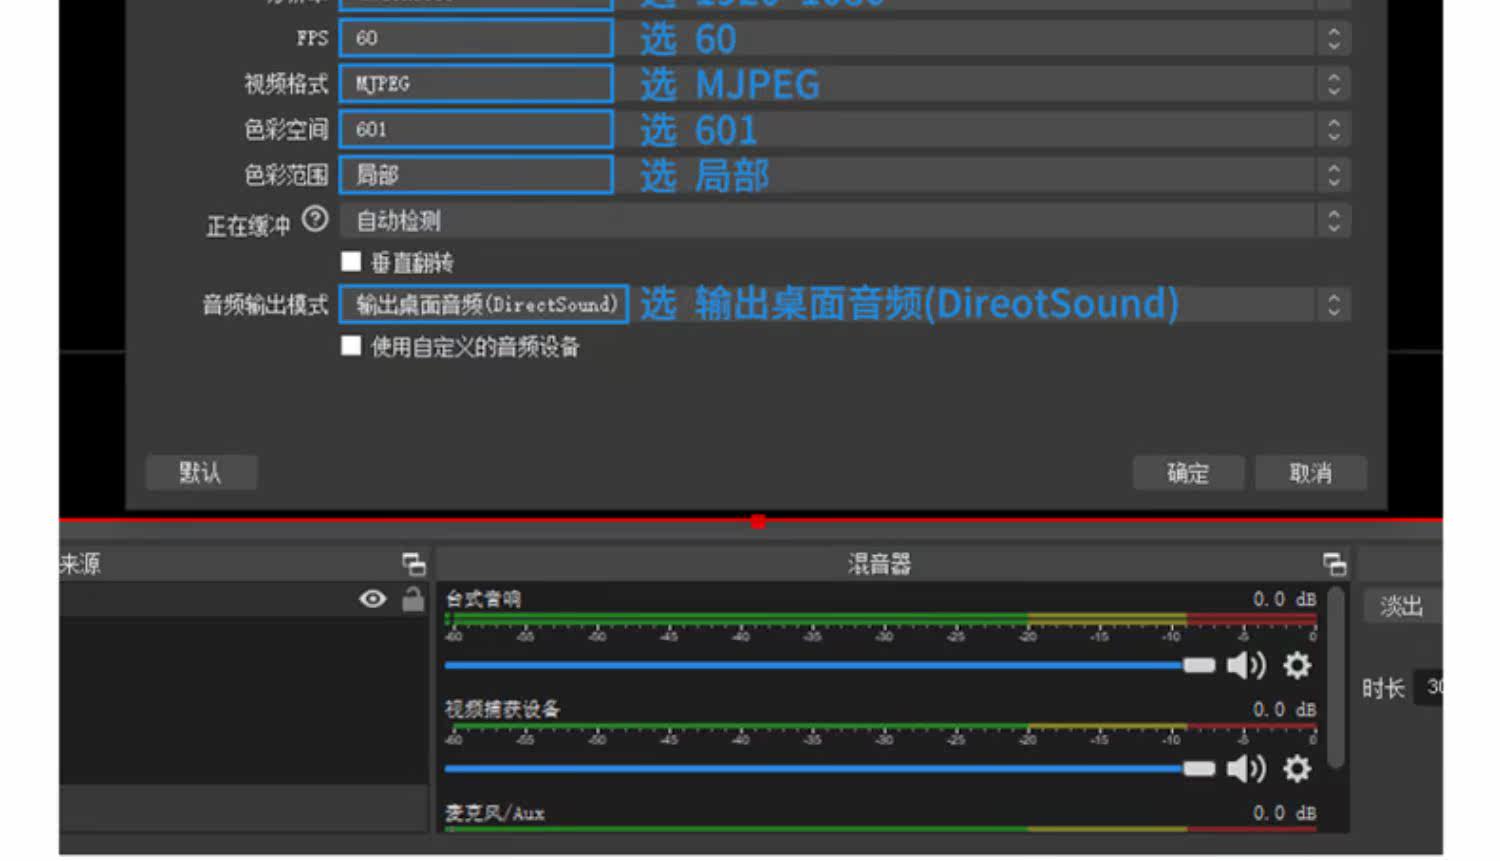
Task: Click the 时长 duration input field
Action: (x=1430, y=687)
